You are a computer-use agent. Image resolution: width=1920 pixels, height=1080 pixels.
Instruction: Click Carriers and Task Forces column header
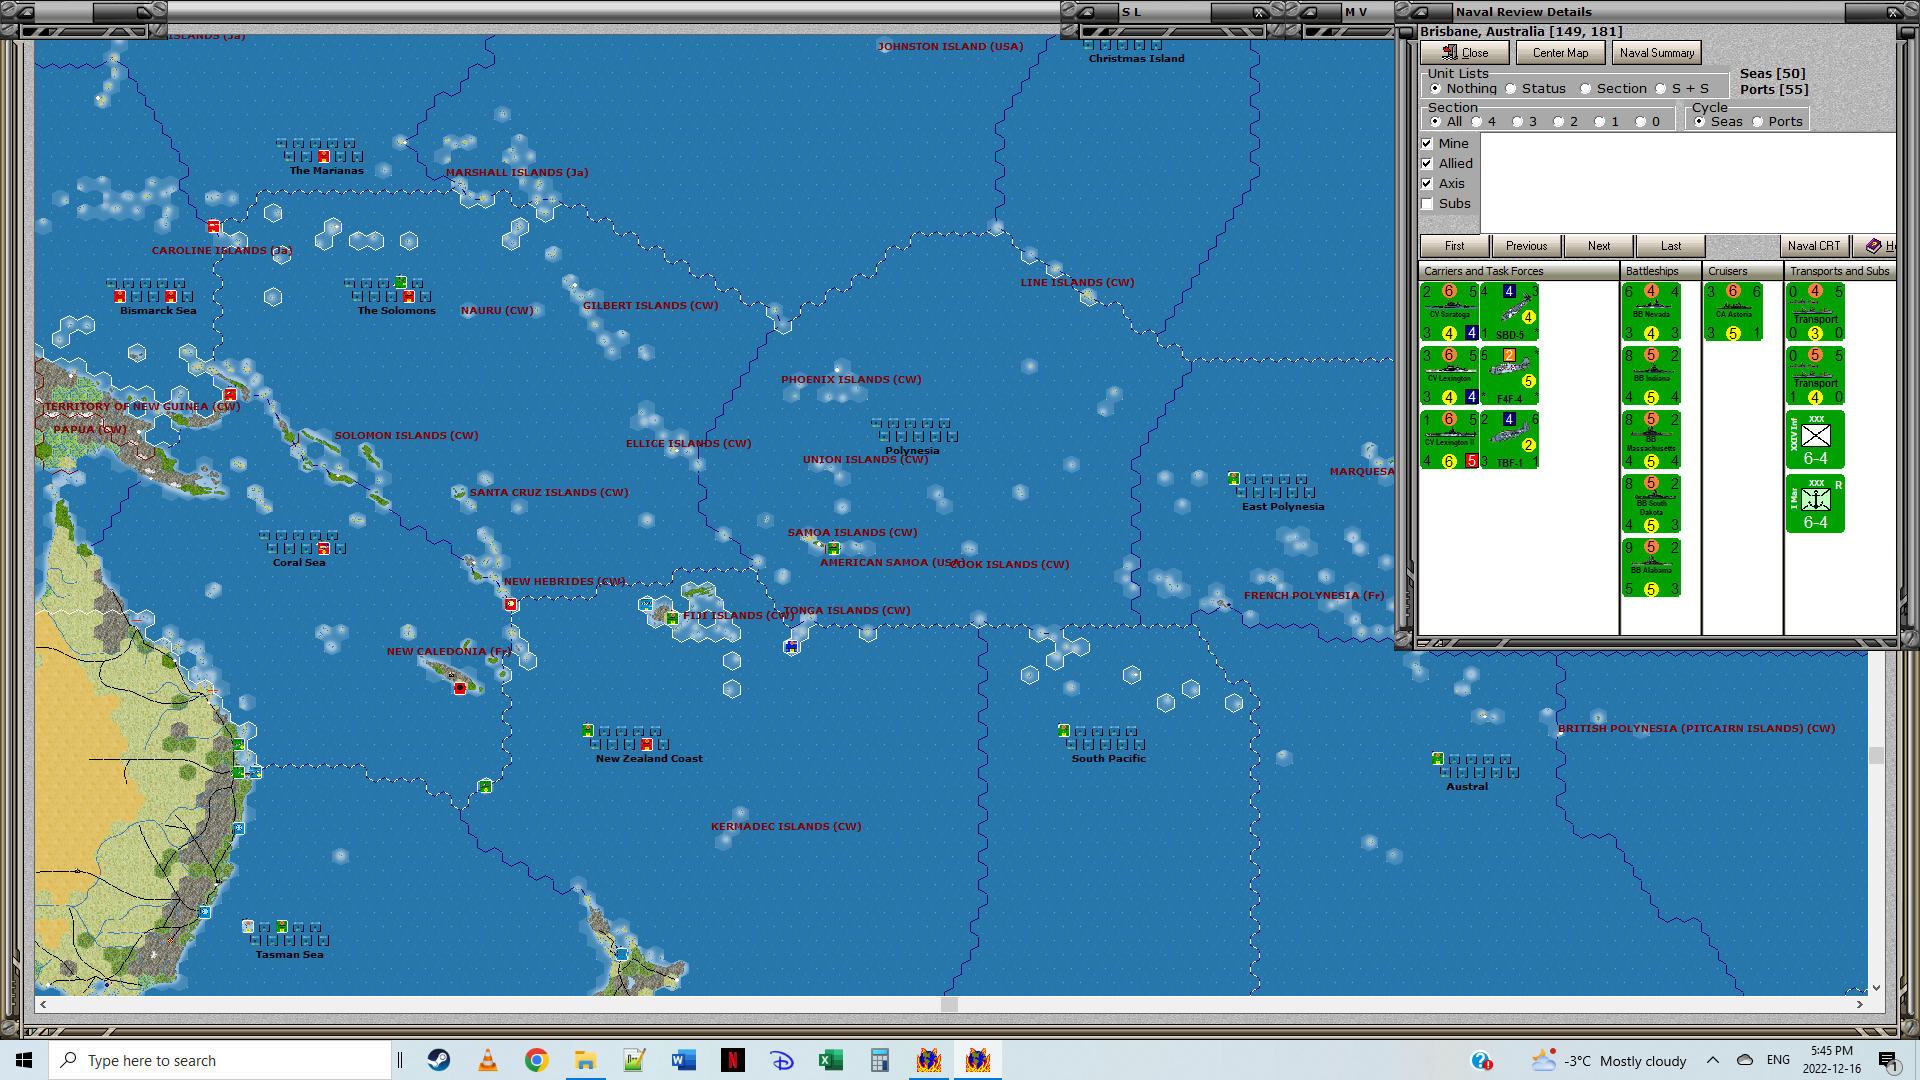click(1519, 272)
